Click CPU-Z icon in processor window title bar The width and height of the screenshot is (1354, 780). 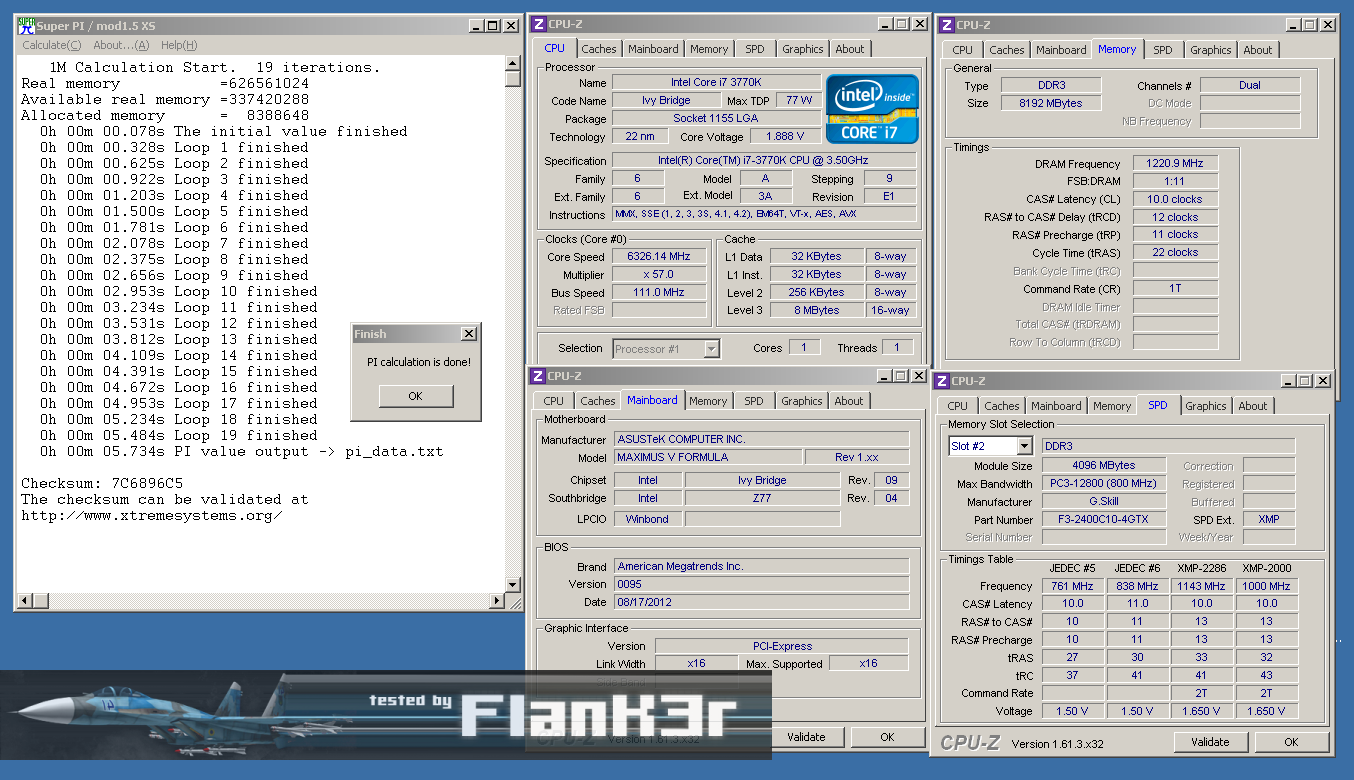pyautogui.click(x=538, y=24)
